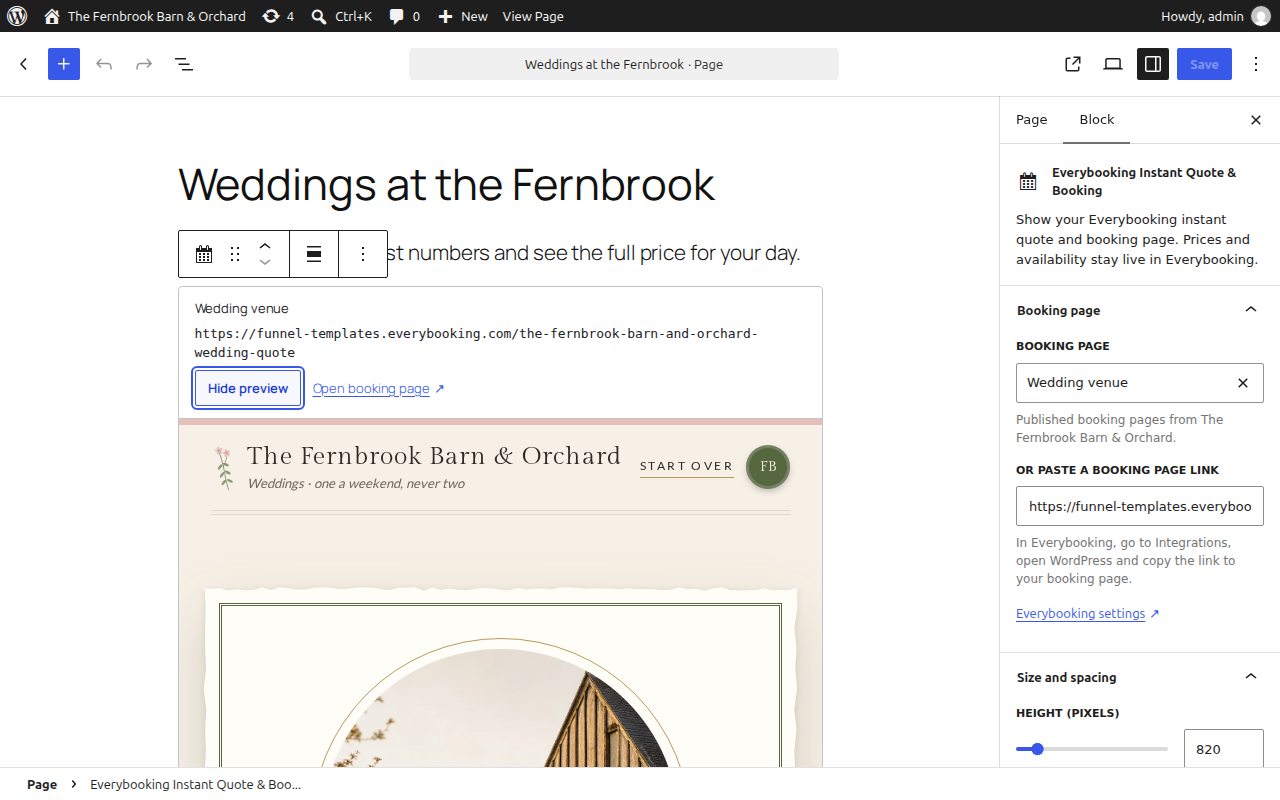Undo the last change
1280x800 pixels.
[104, 64]
